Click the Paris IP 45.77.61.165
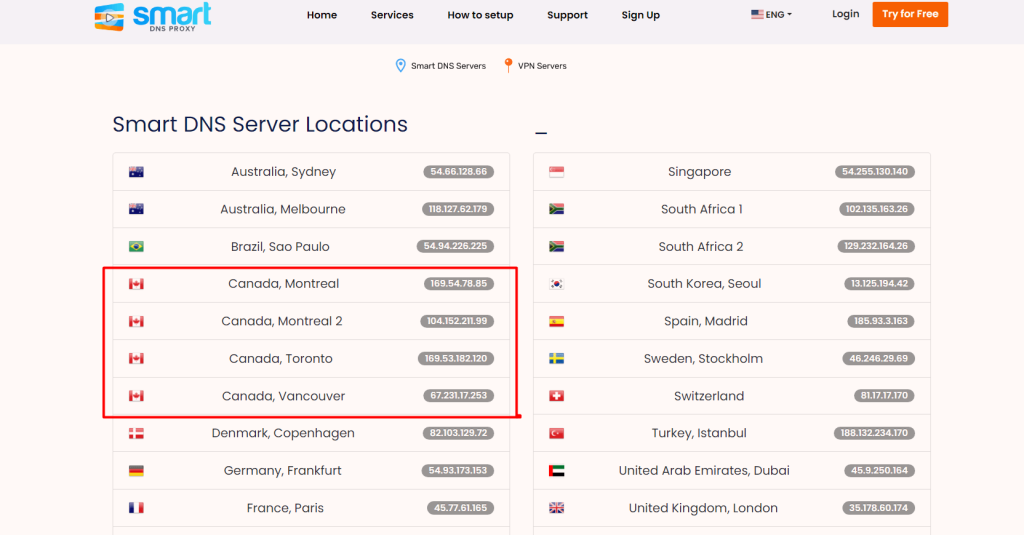The image size is (1024, 535). [460, 508]
